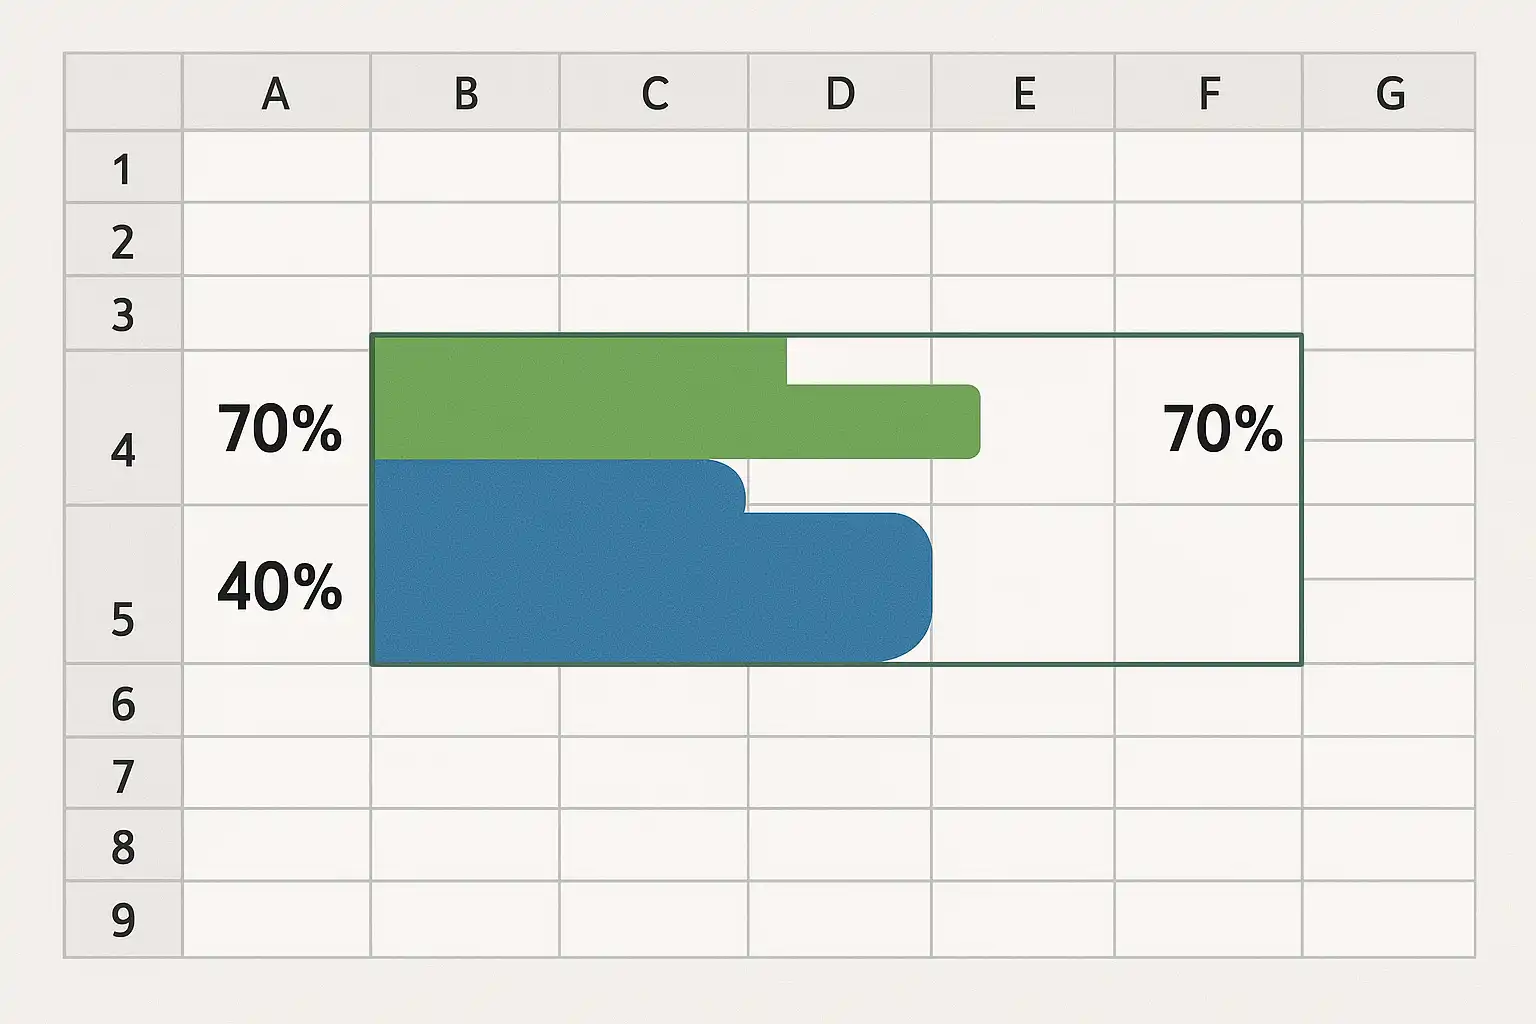This screenshot has height=1024, width=1536.
Task: Select column B header
Action: (x=465, y=93)
